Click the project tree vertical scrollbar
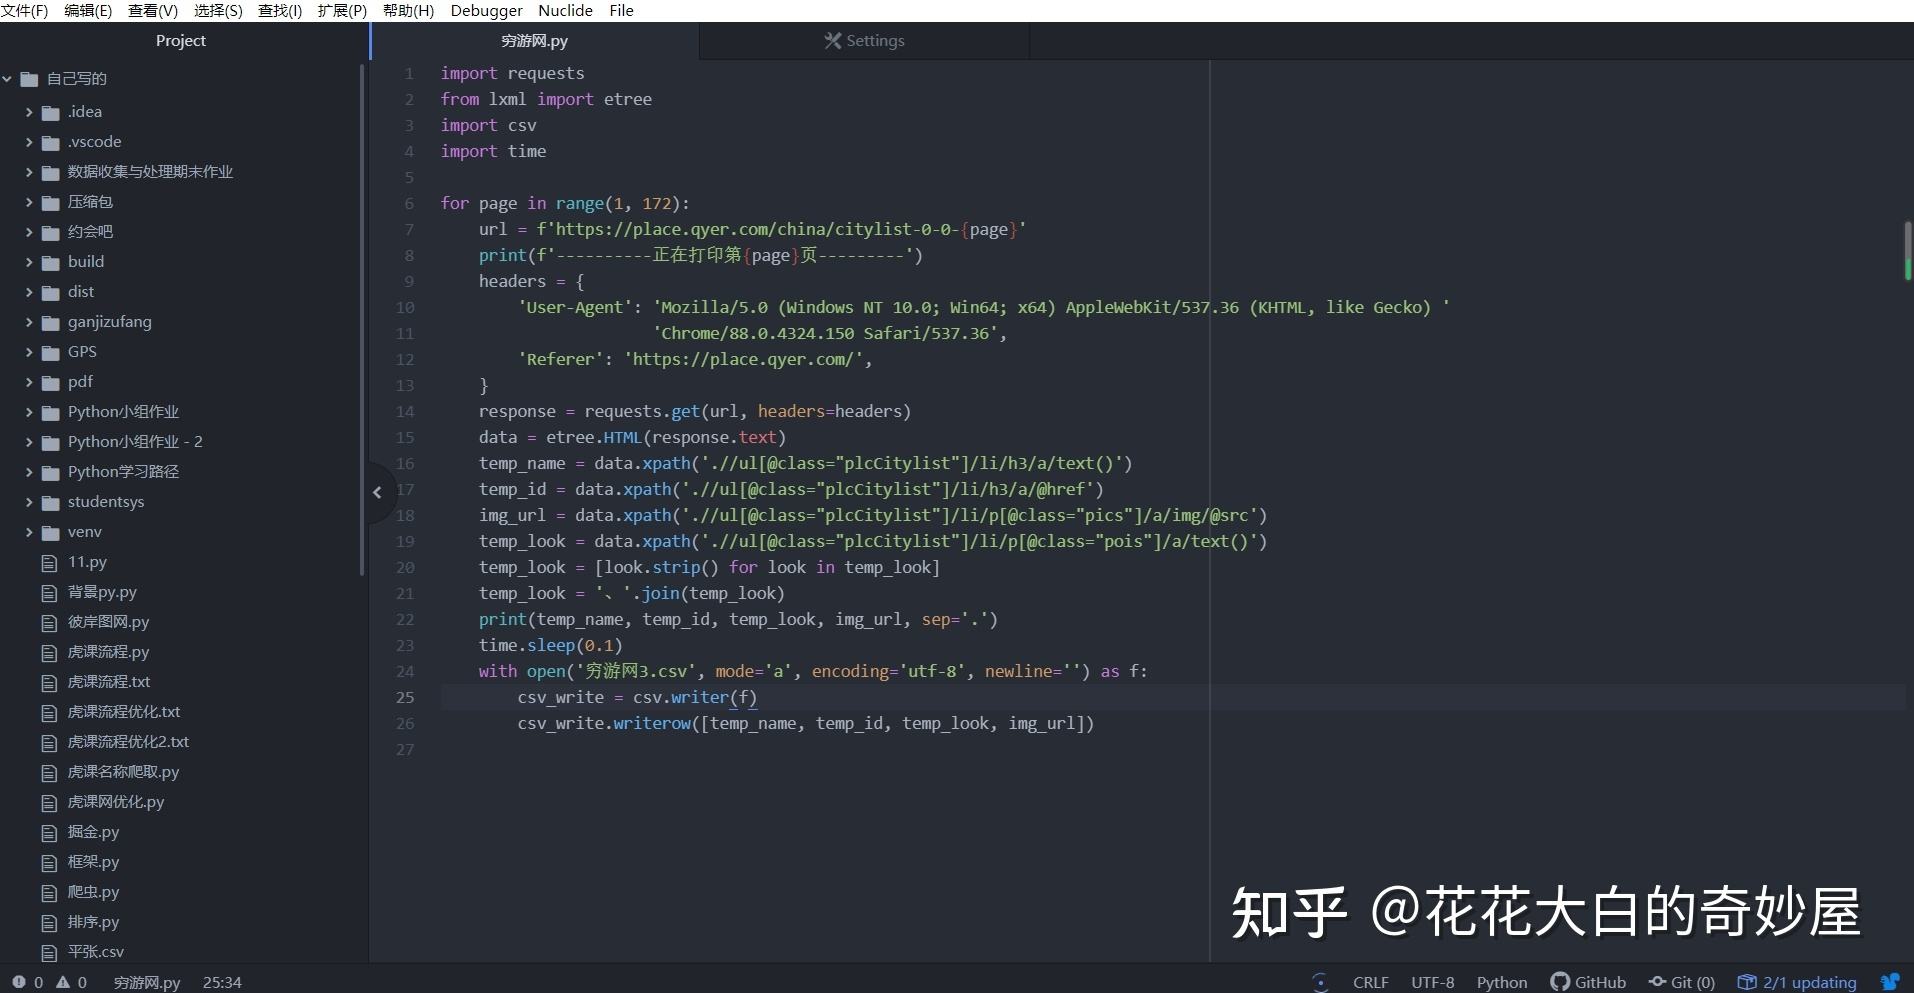 tap(361, 320)
